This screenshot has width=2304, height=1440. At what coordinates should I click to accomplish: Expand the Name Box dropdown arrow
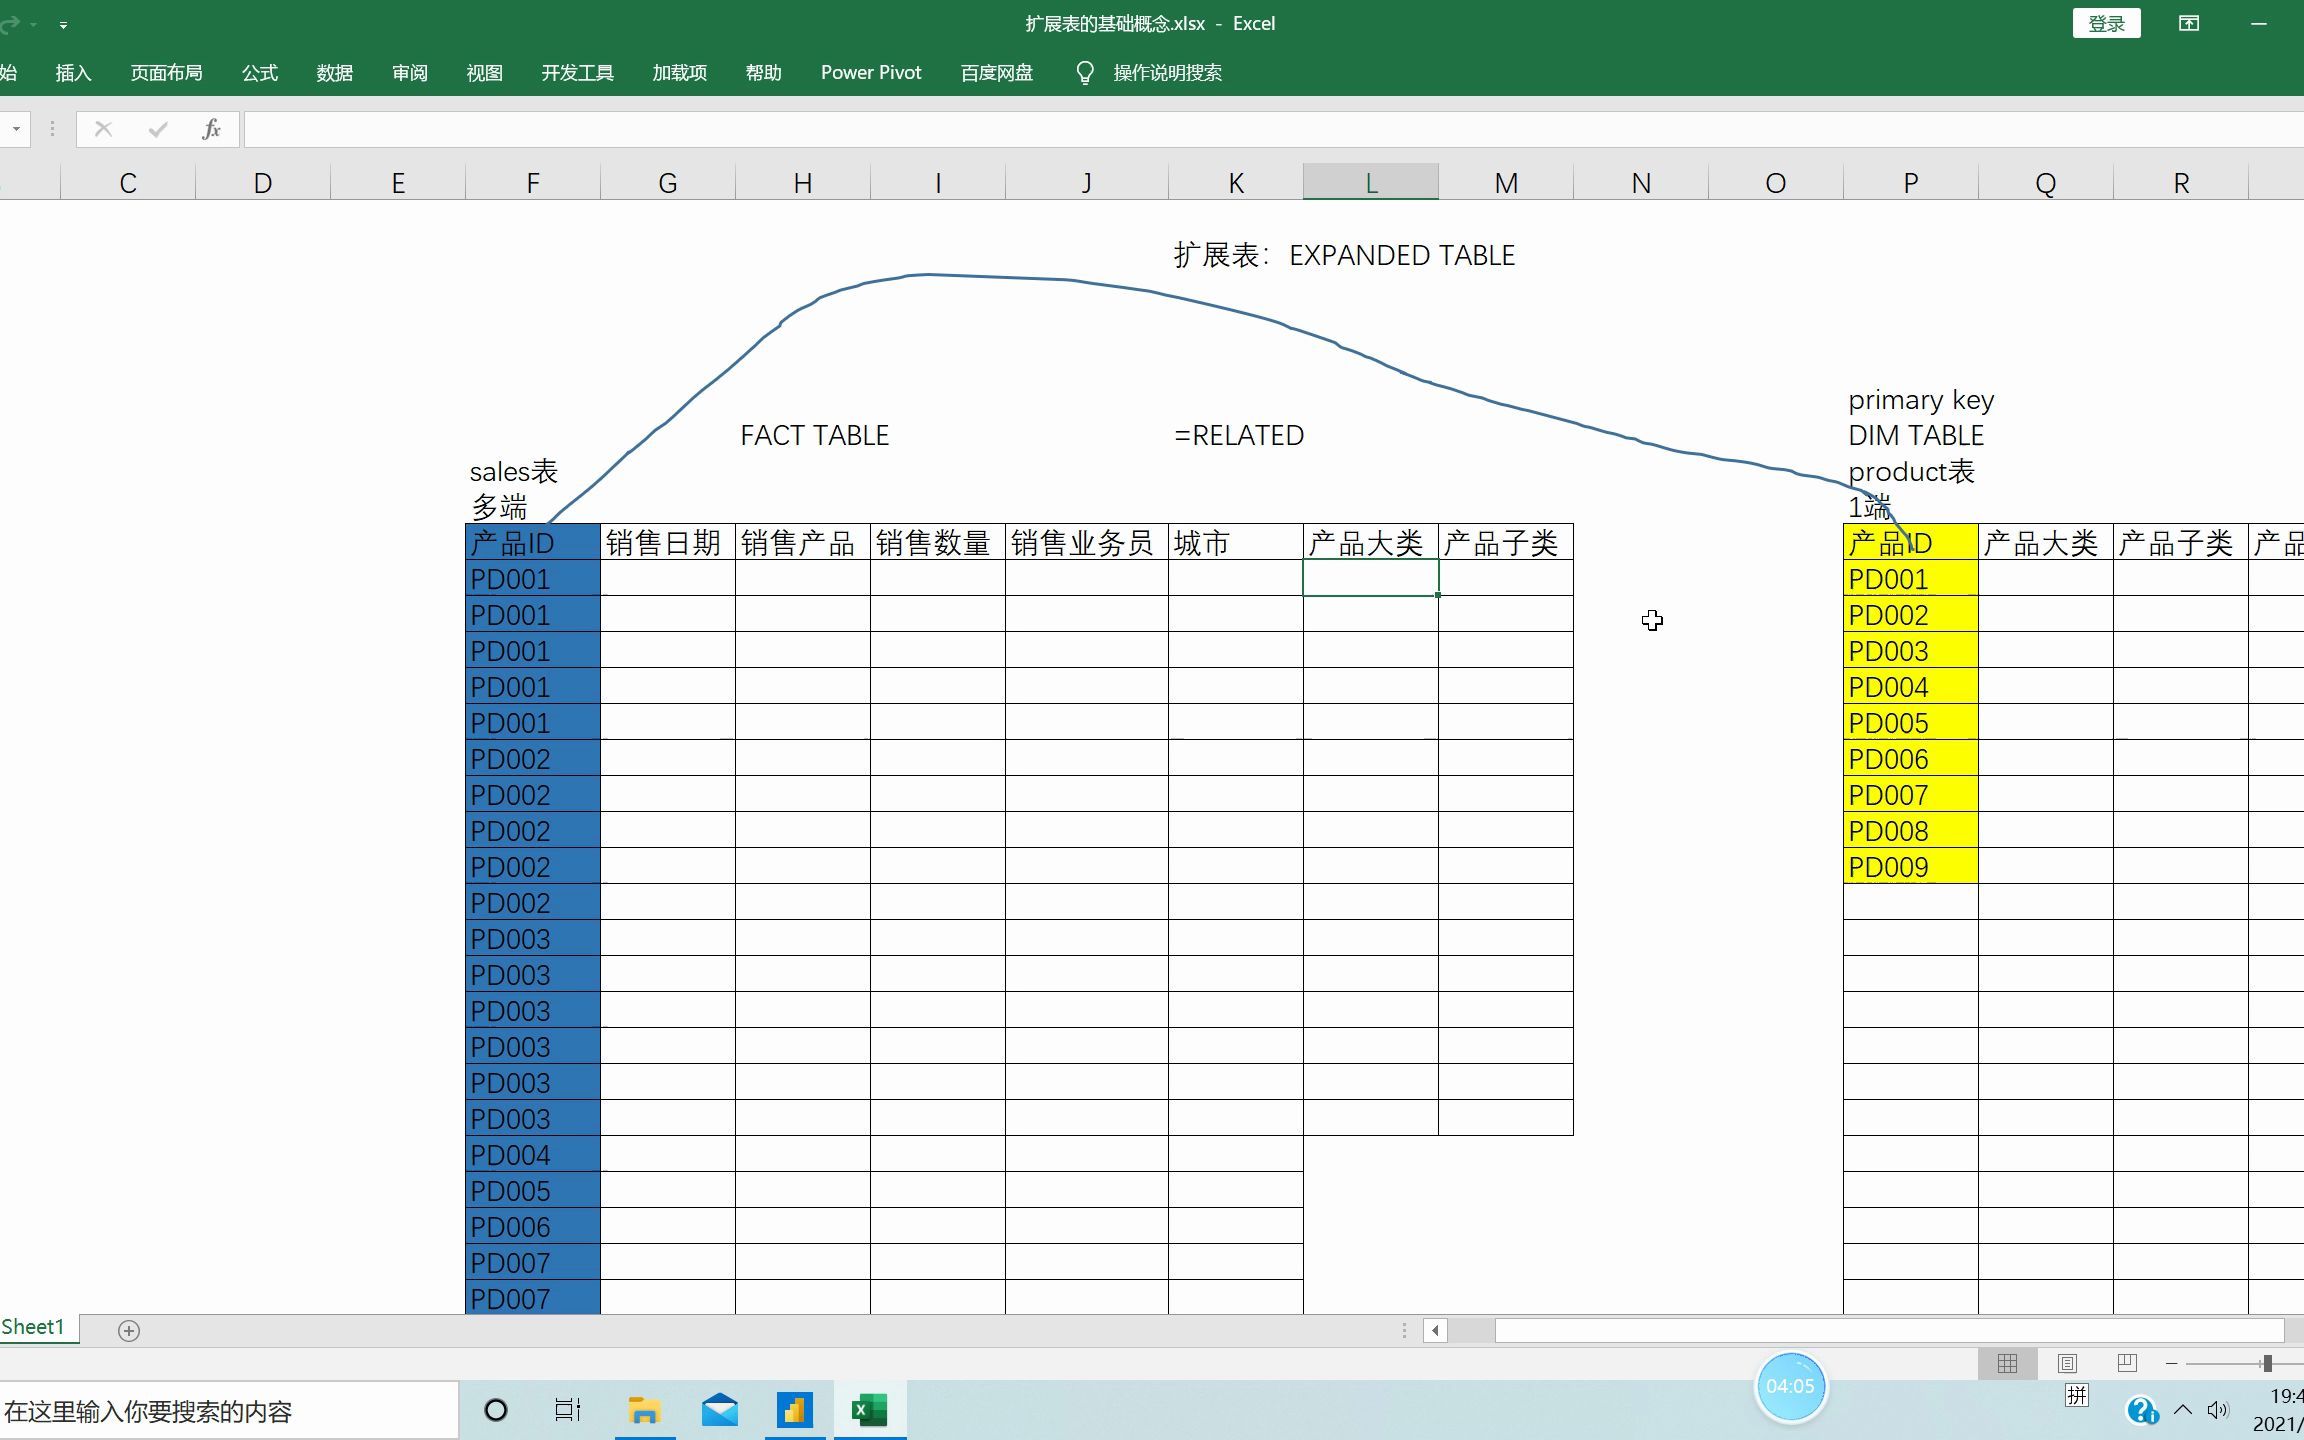pyautogui.click(x=16, y=129)
